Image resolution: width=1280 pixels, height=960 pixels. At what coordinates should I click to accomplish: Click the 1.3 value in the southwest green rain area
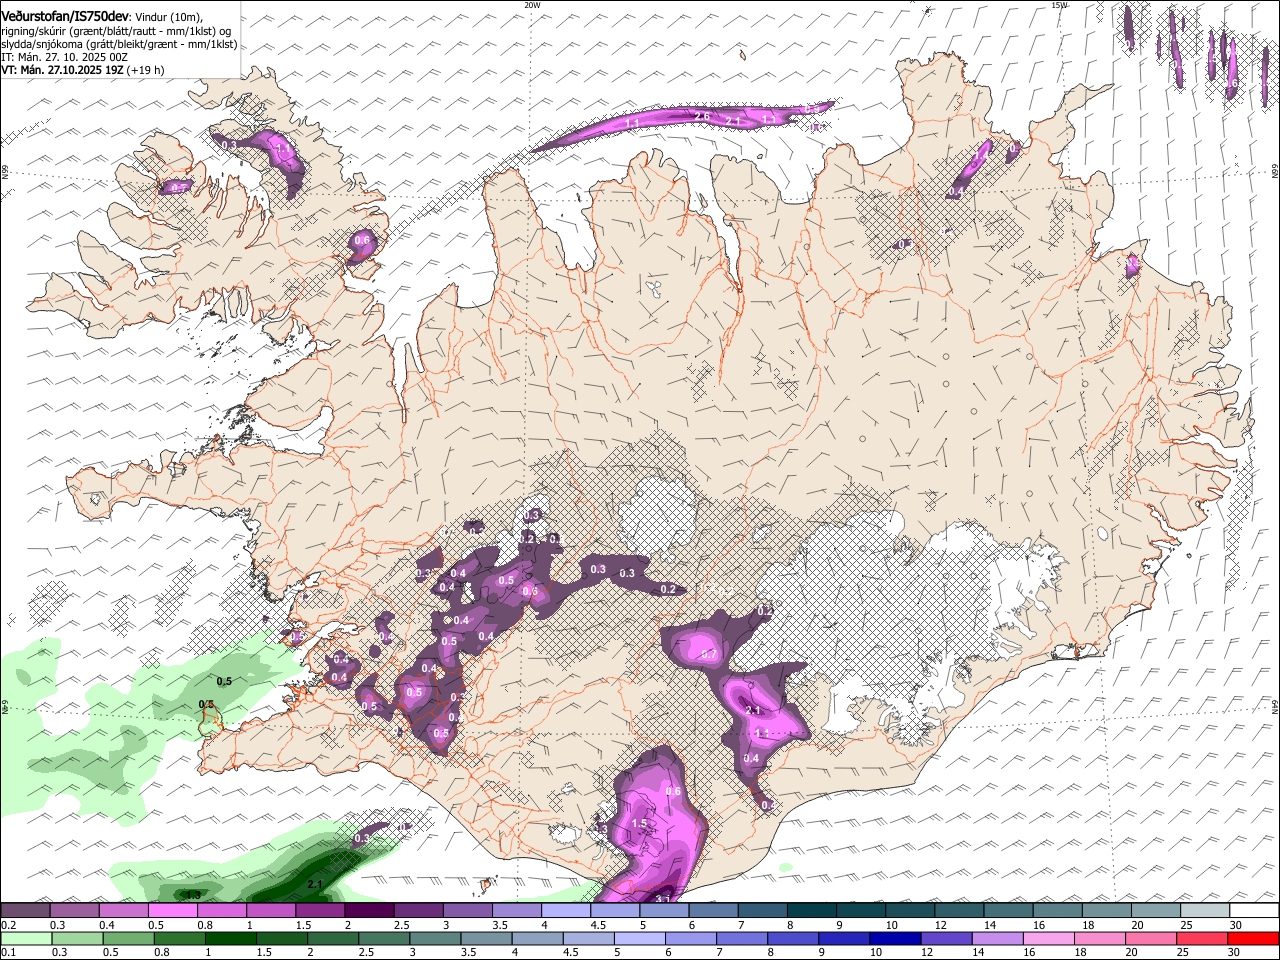click(x=193, y=894)
